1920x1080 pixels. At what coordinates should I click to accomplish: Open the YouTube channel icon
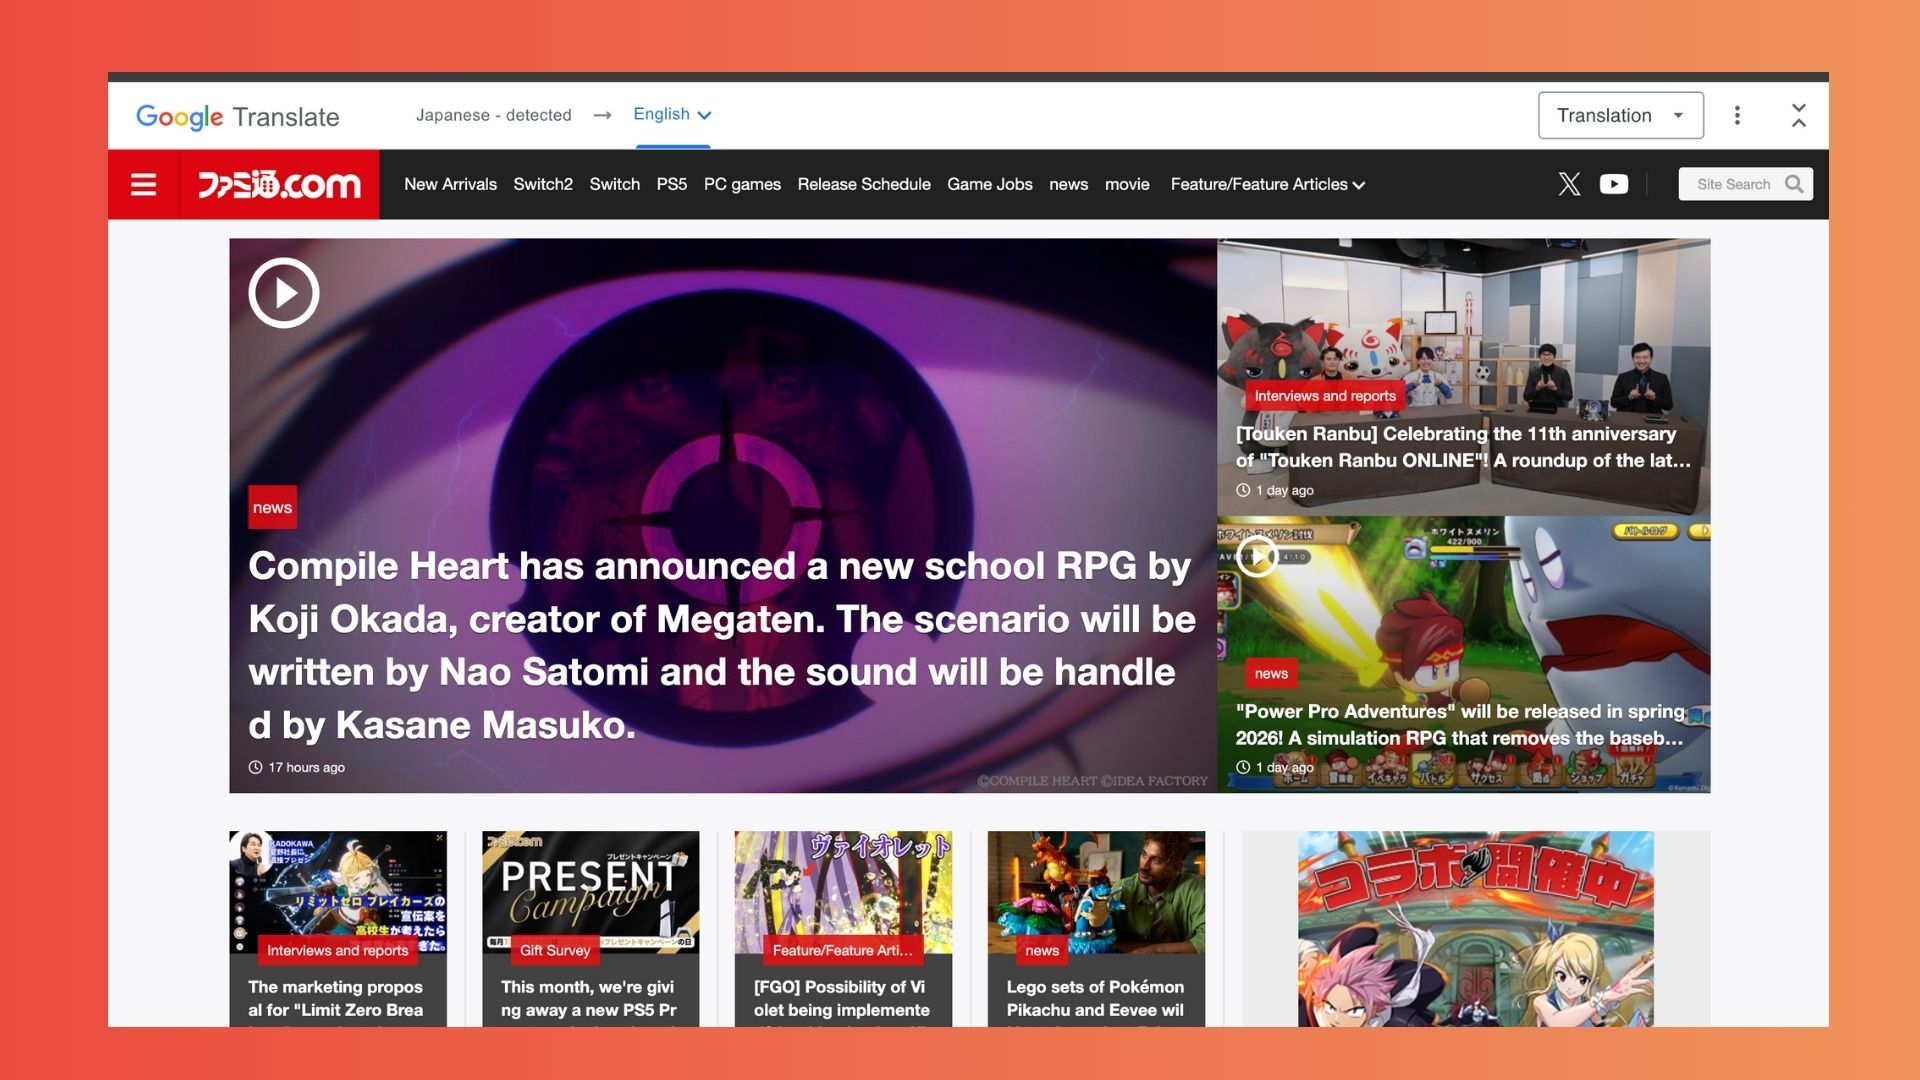pos(1613,184)
